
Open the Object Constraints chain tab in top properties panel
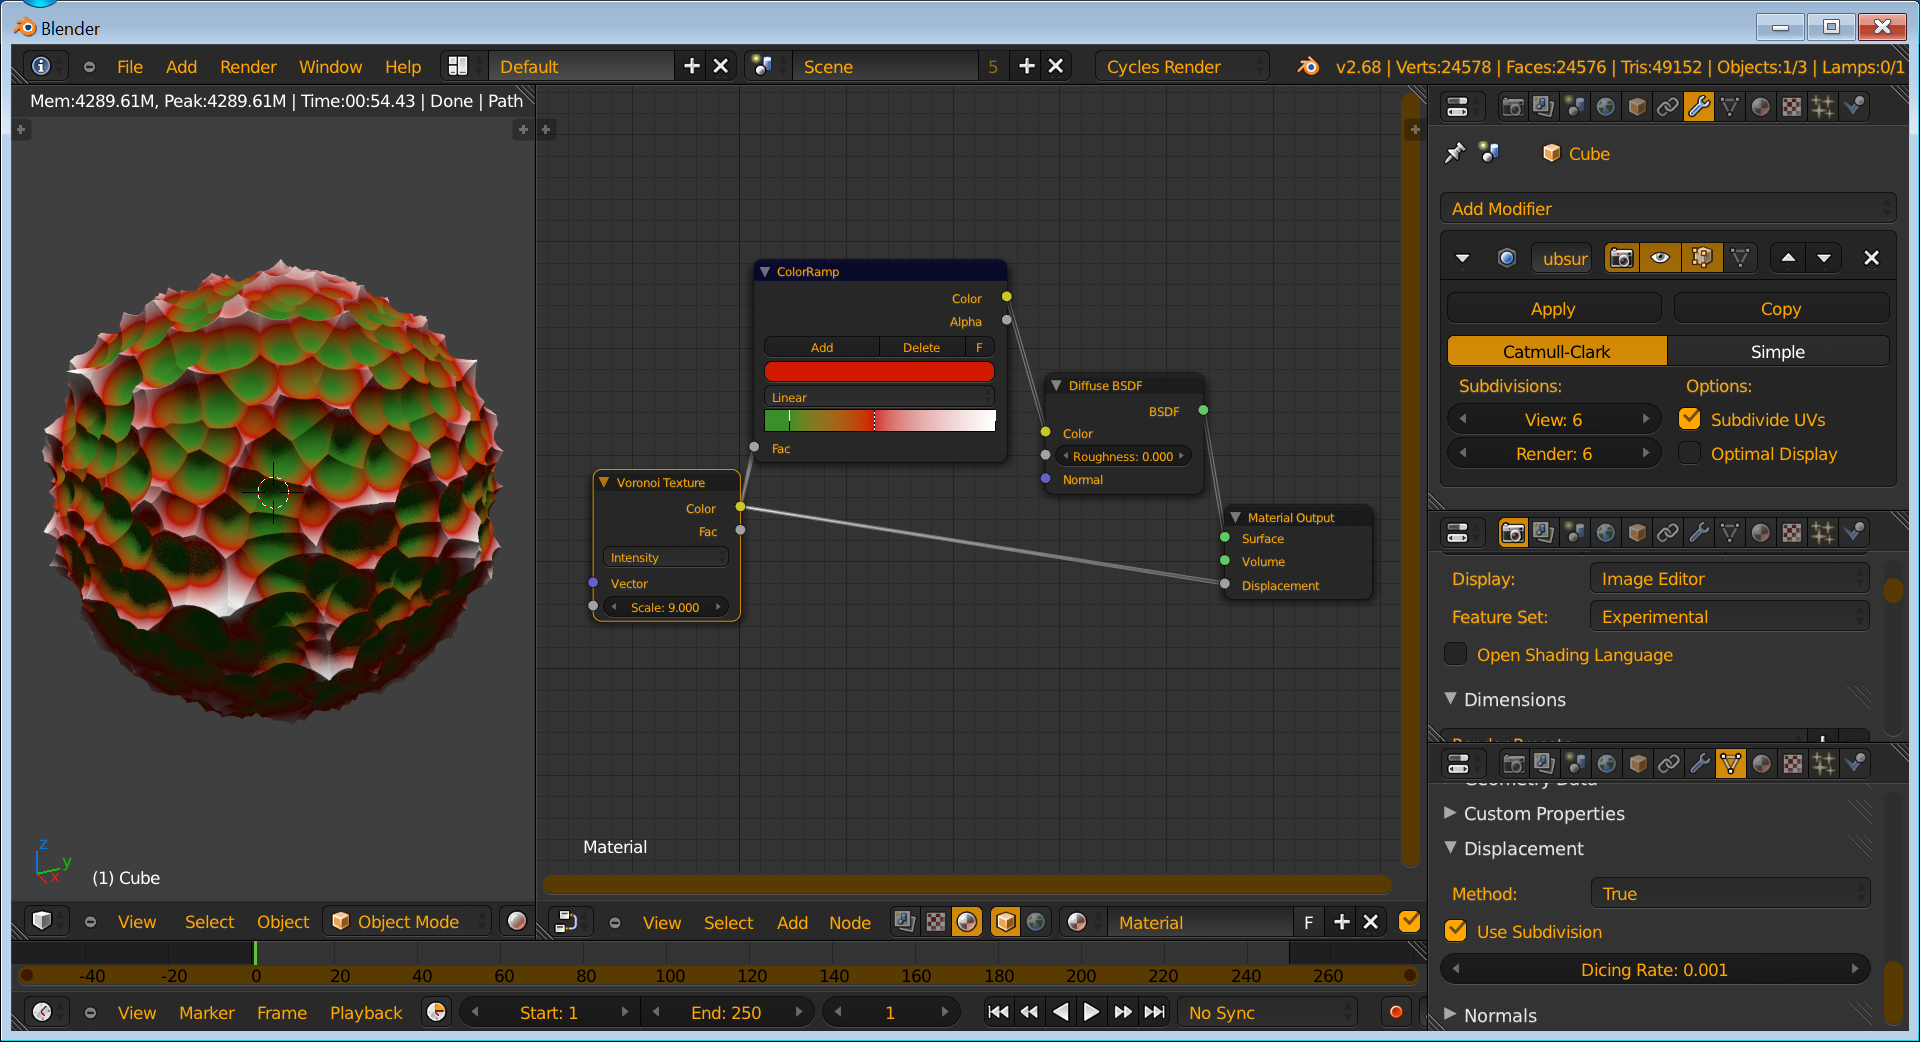(1668, 106)
